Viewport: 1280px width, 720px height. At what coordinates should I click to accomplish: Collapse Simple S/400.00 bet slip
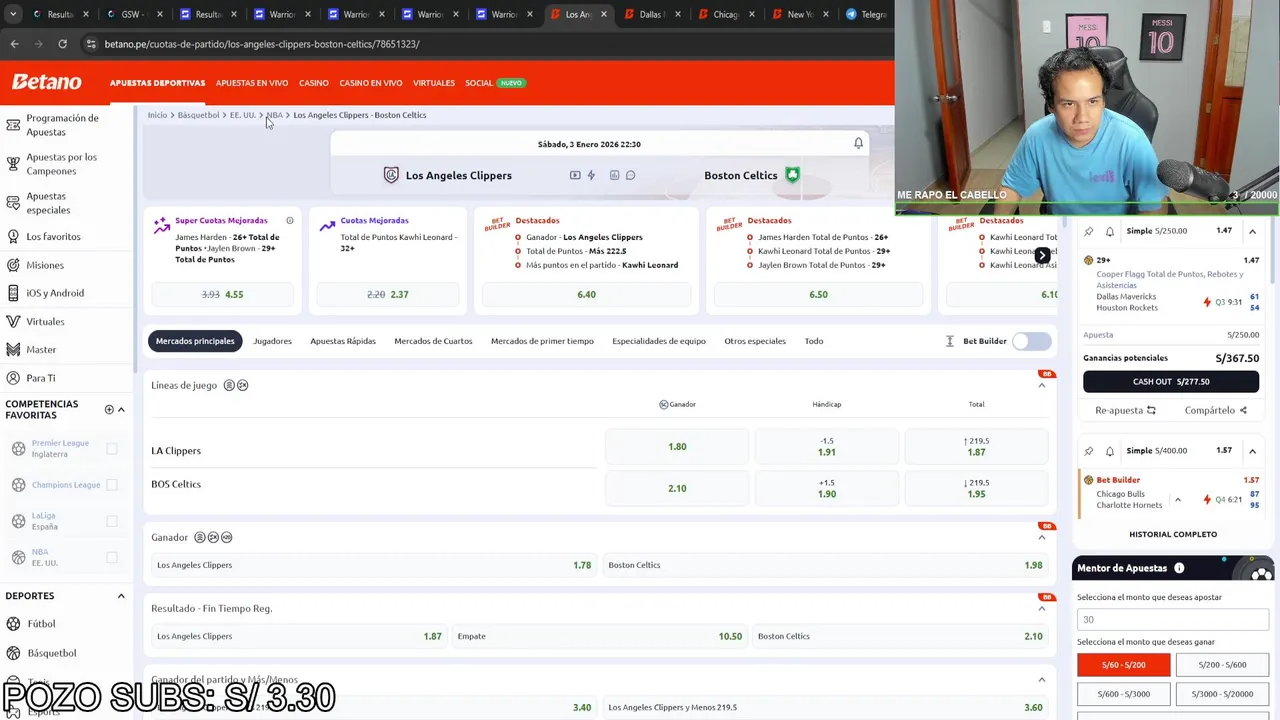(x=1252, y=451)
